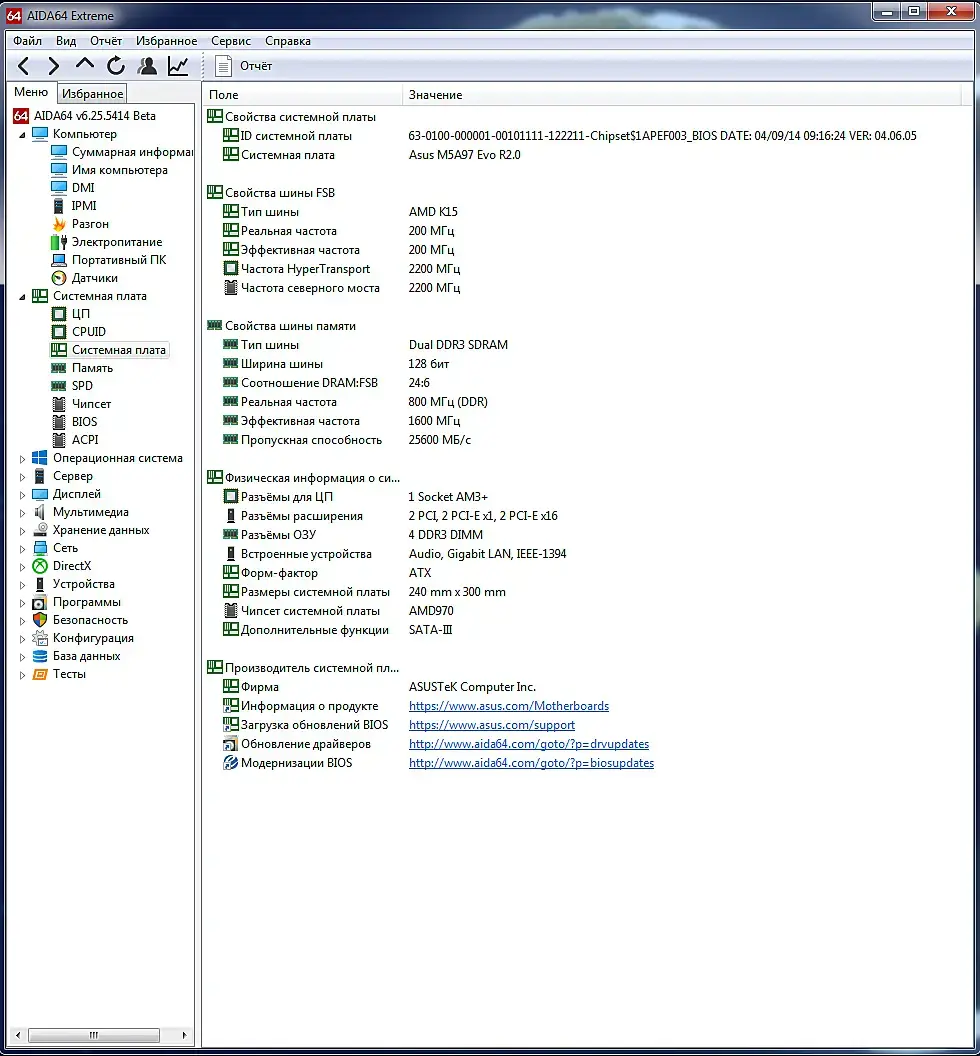
Task: Open the Сервис menu
Action: (x=231, y=41)
